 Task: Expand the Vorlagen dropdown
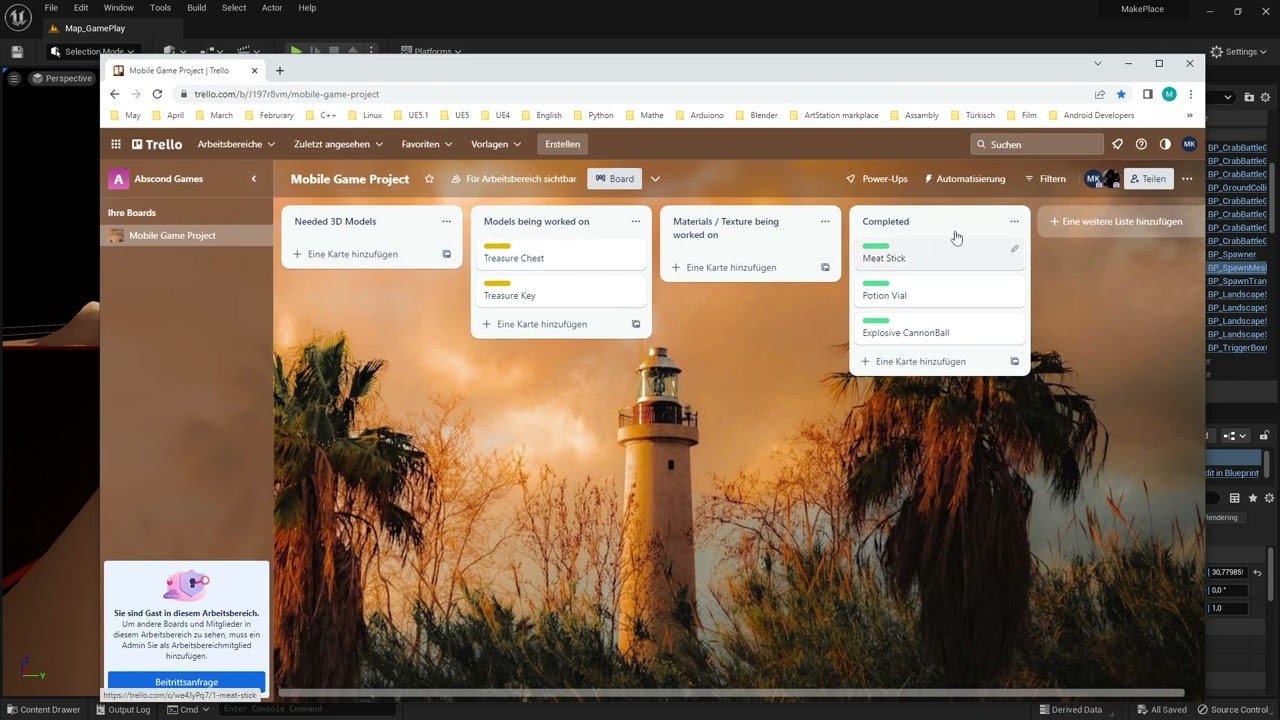pos(496,144)
